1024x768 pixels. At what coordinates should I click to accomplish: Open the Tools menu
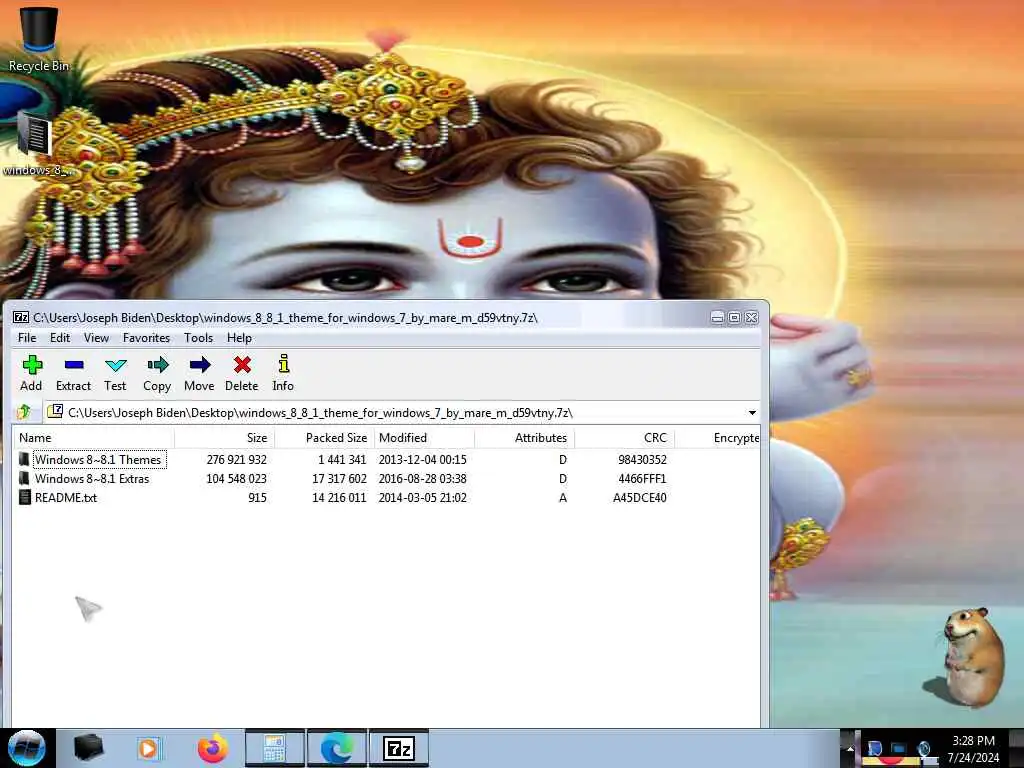[199, 338]
